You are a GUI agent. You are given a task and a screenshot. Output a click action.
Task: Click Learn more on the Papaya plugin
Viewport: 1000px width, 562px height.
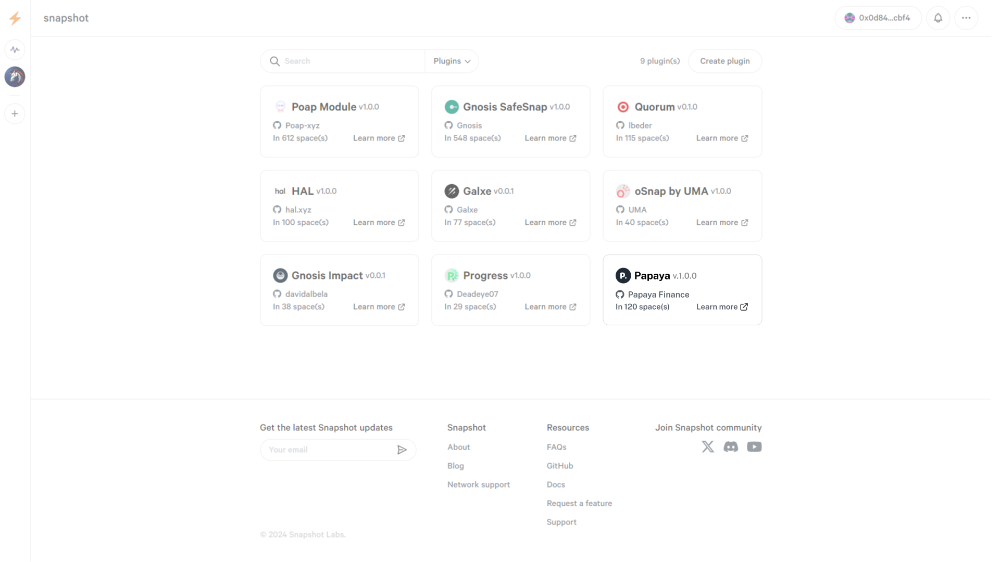pyautogui.click(x=722, y=307)
